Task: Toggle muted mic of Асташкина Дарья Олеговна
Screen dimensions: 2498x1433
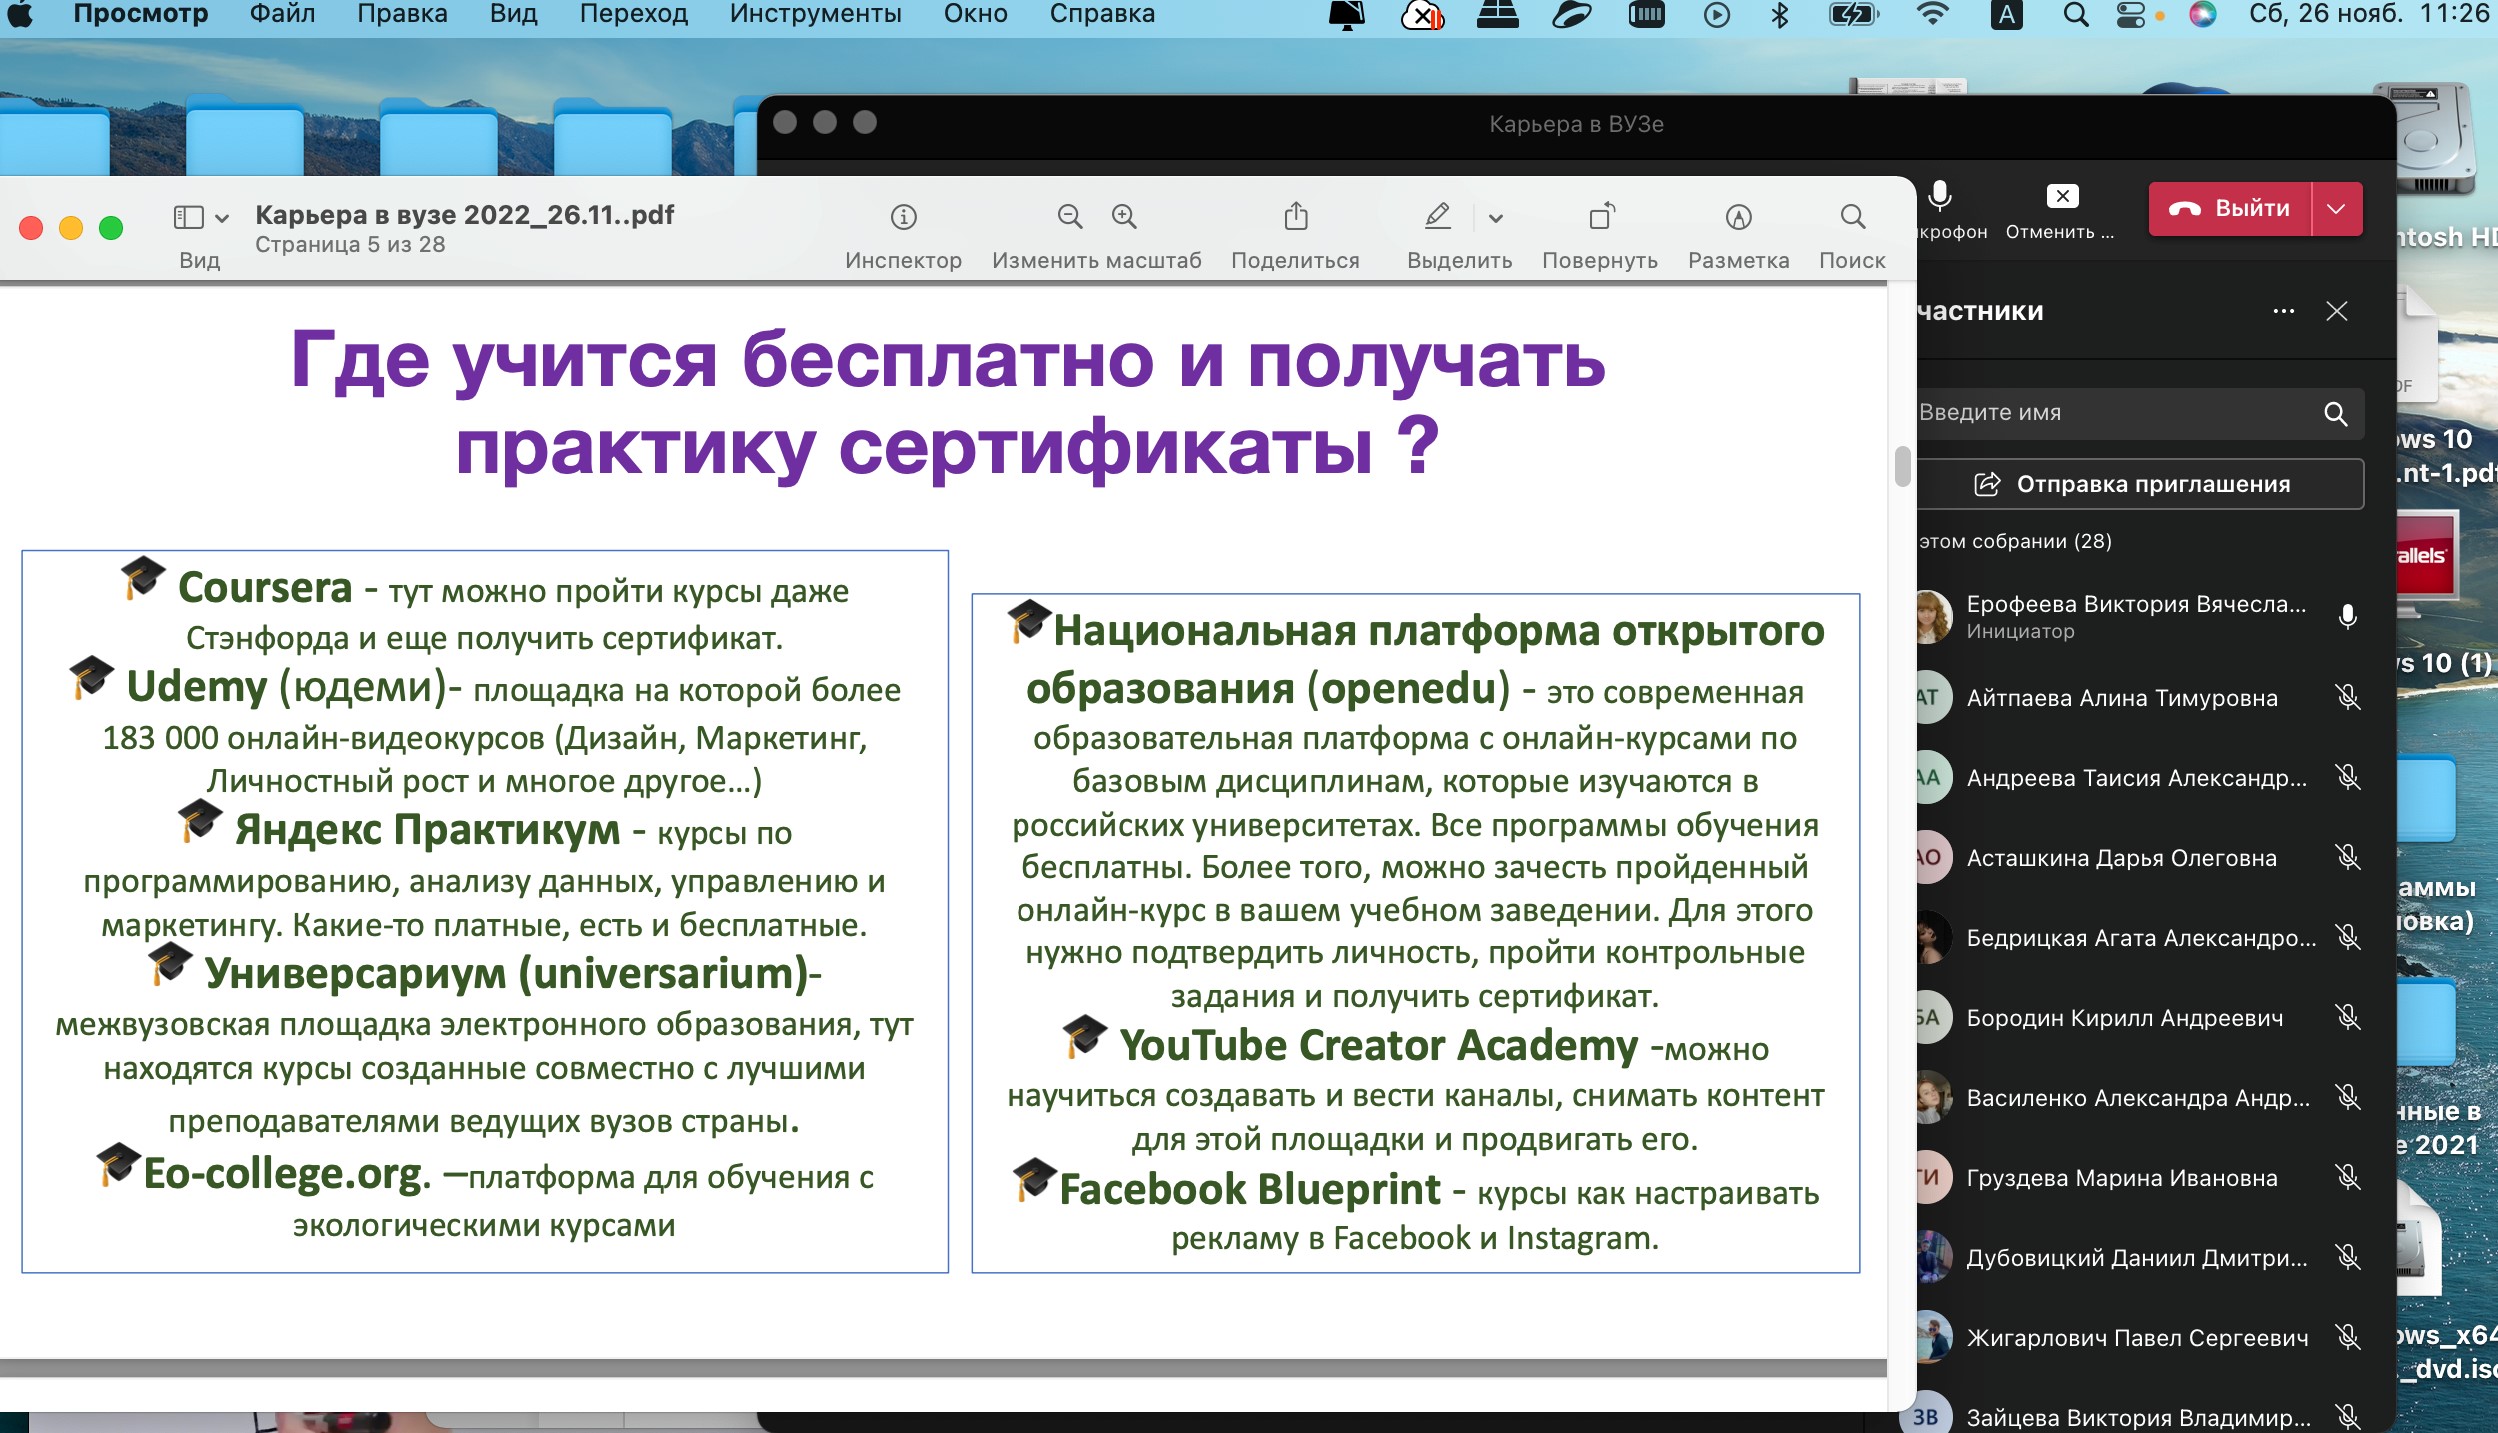Action: tap(2348, 857)
